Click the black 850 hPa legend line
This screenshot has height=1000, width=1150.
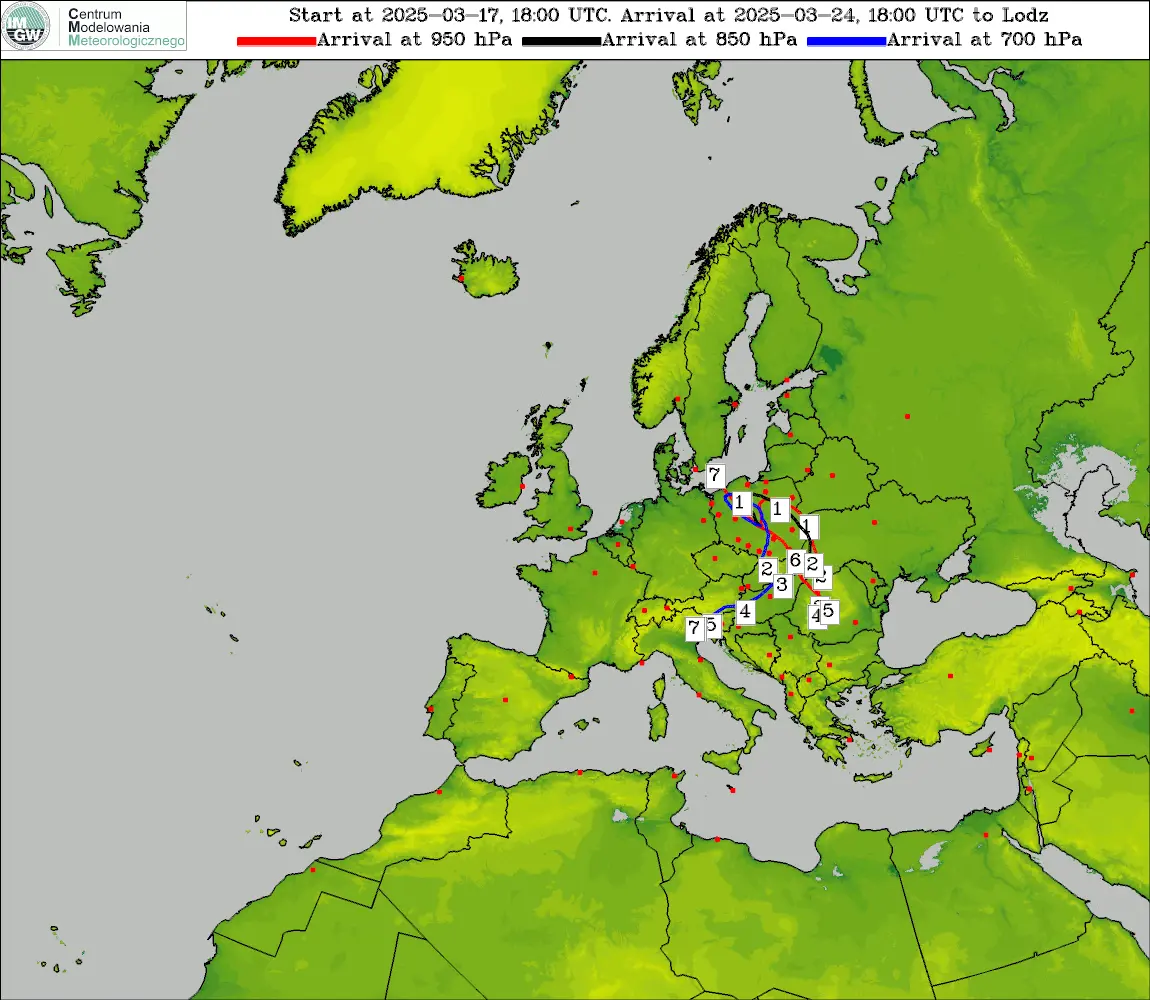pos(561,41)
